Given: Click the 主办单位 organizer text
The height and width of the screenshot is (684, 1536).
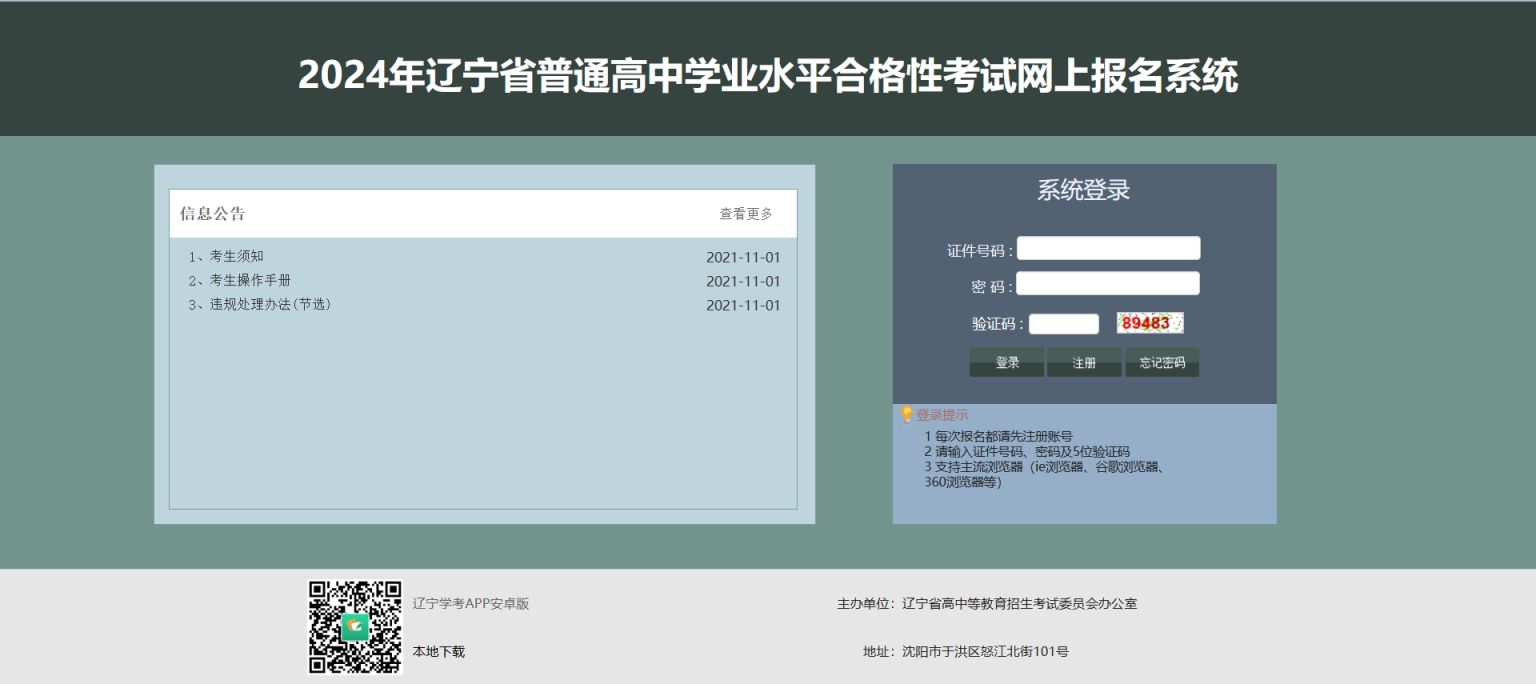Looking at the screenshot, I should pos(987,604).
